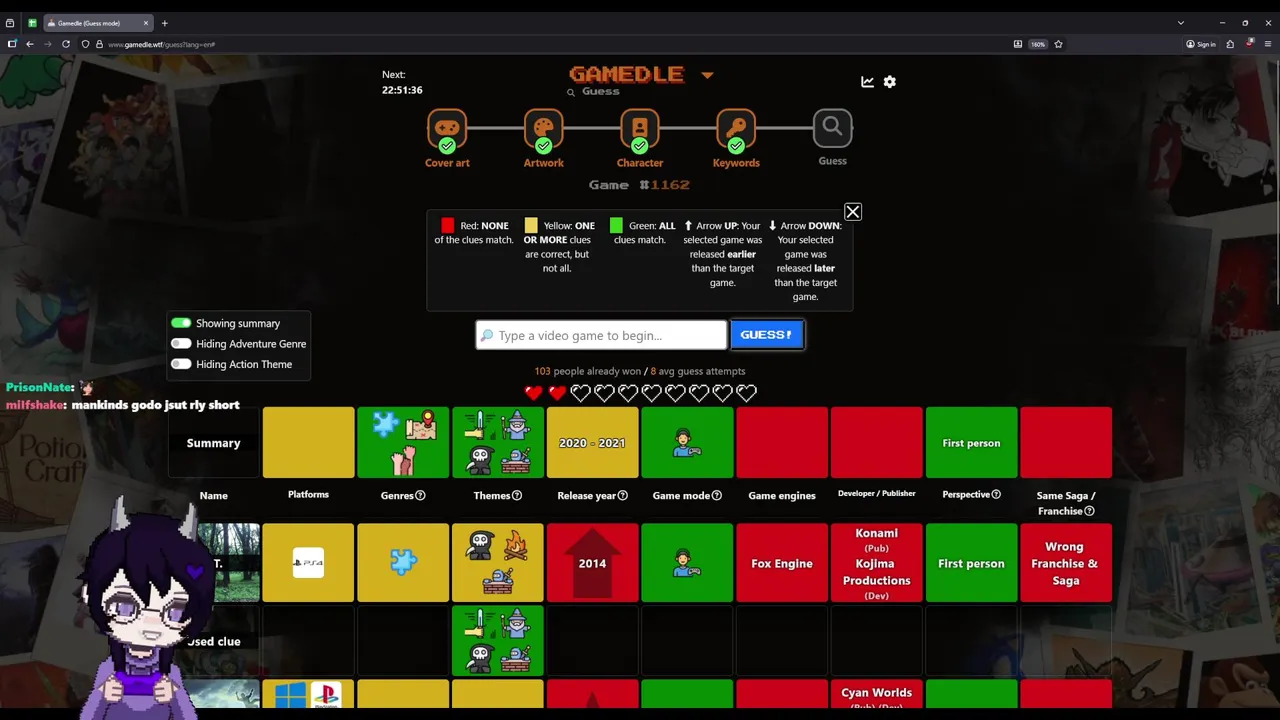Click the Same Saga / Franchise help icon

tap(1089, 511)
